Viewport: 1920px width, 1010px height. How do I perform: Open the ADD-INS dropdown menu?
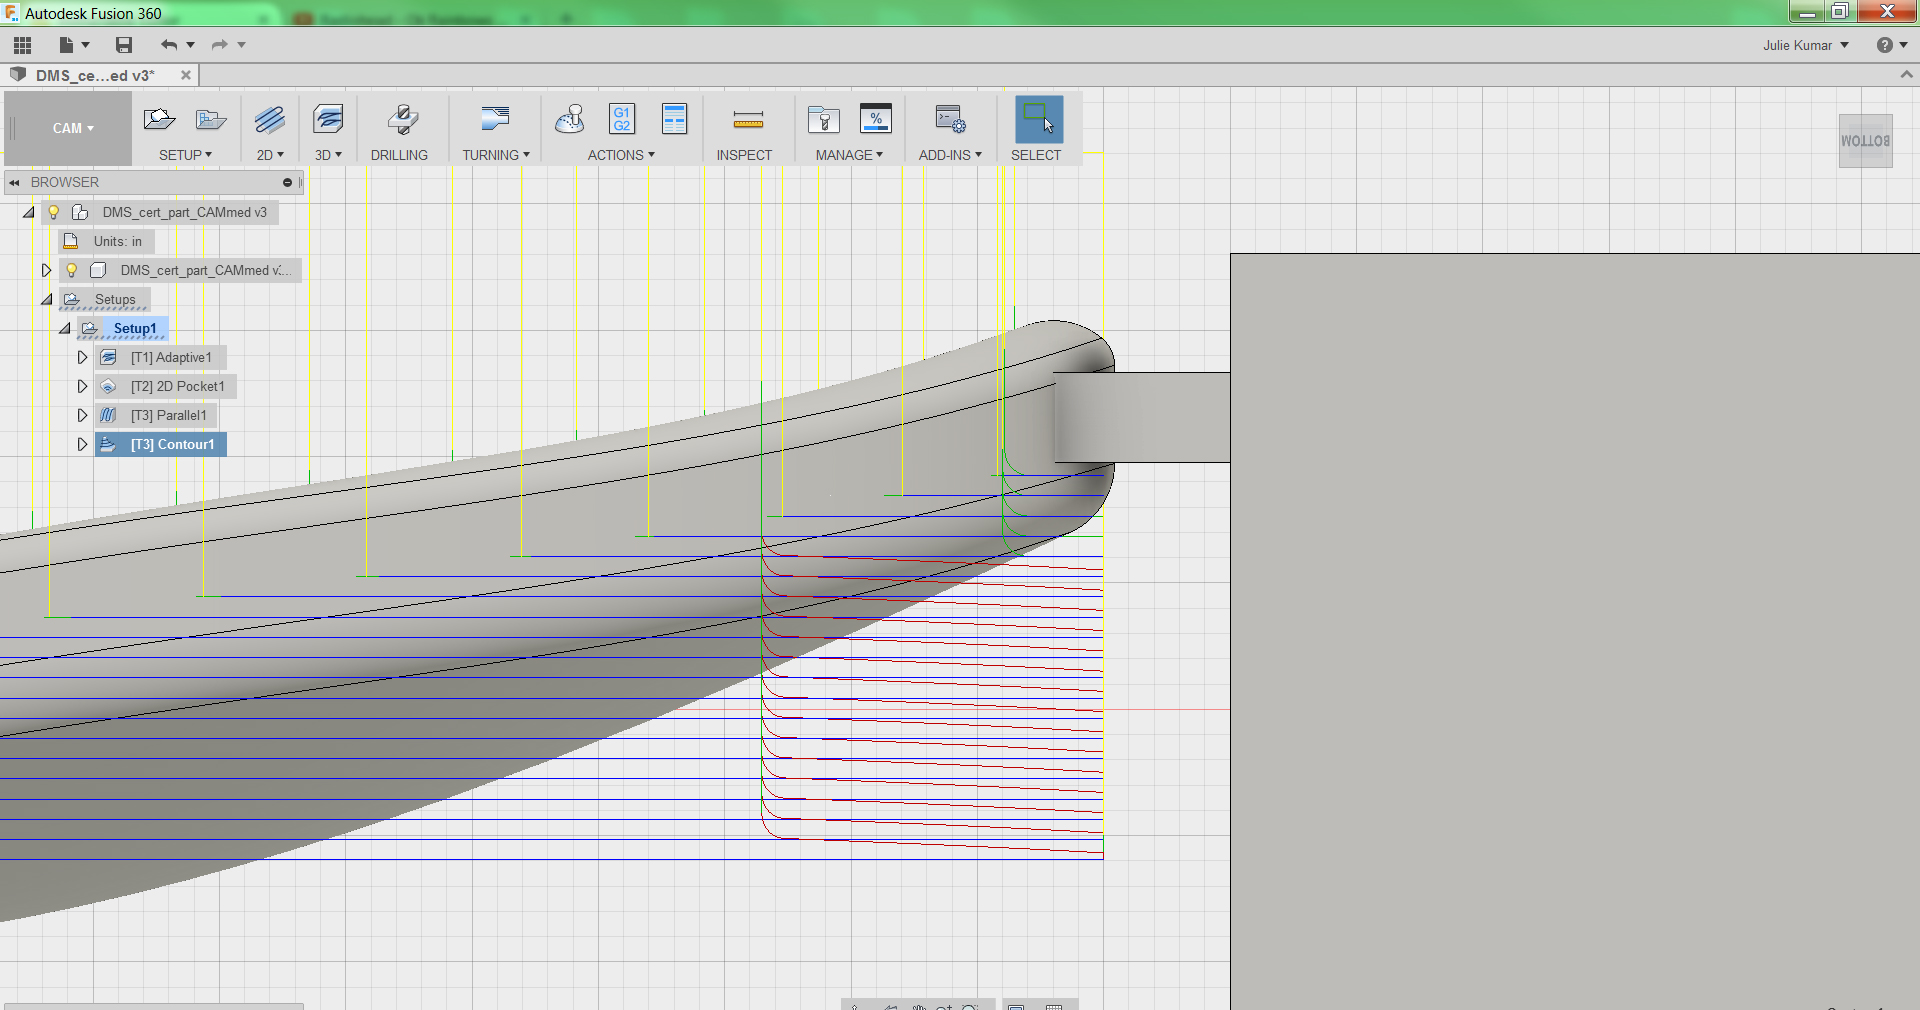click(950, 155)
